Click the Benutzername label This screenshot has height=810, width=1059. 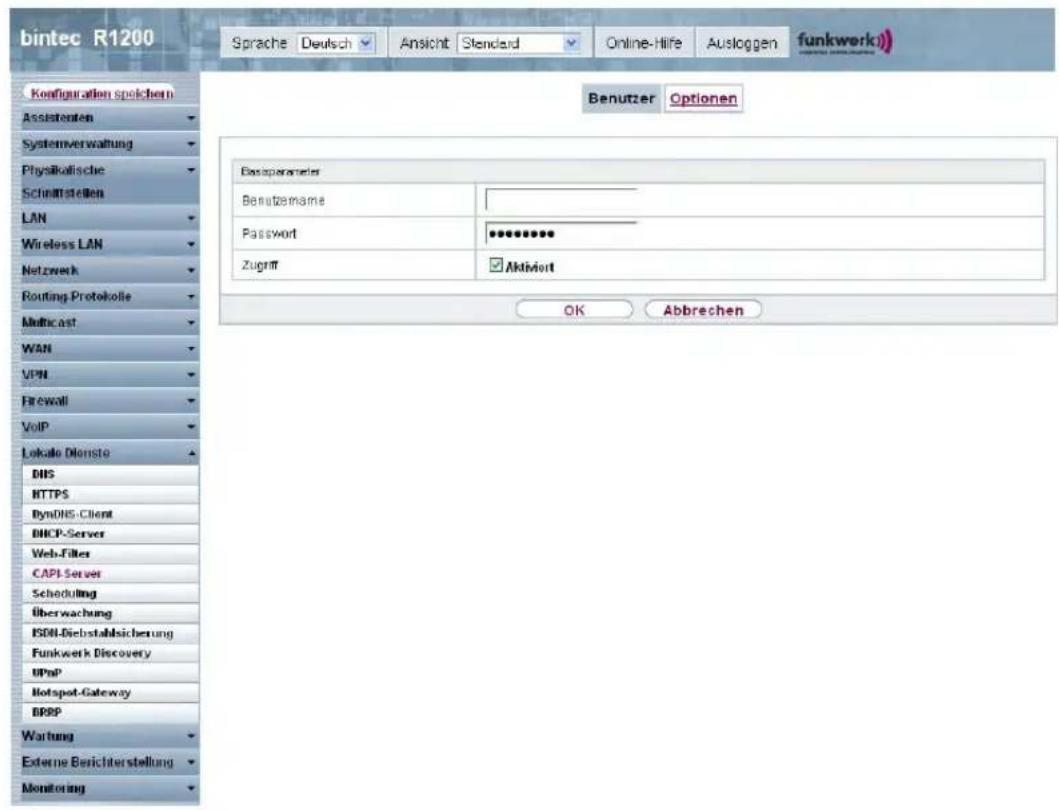tap(283, 201)
